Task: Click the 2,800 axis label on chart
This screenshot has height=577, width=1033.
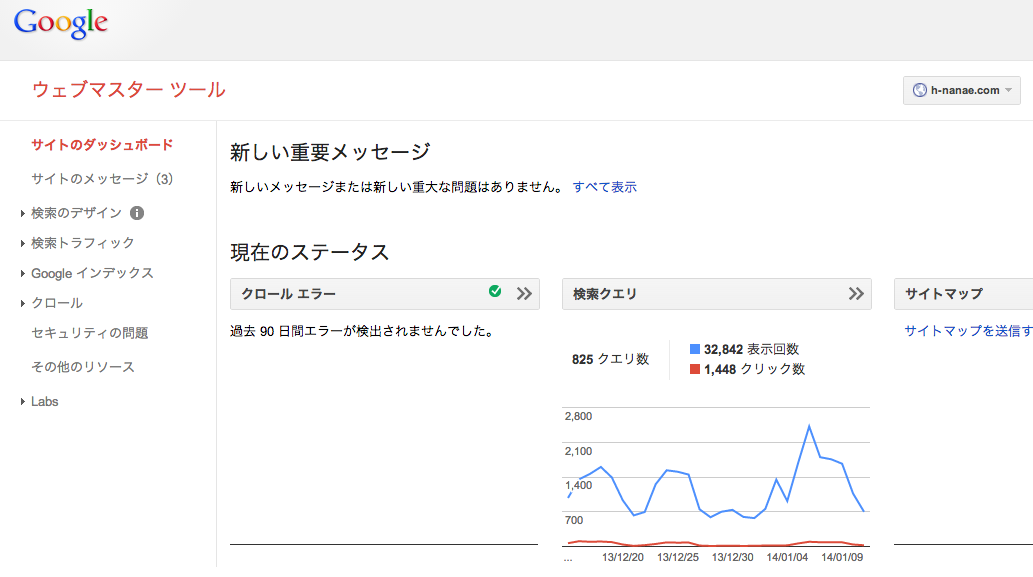Action: pos(578,416)
